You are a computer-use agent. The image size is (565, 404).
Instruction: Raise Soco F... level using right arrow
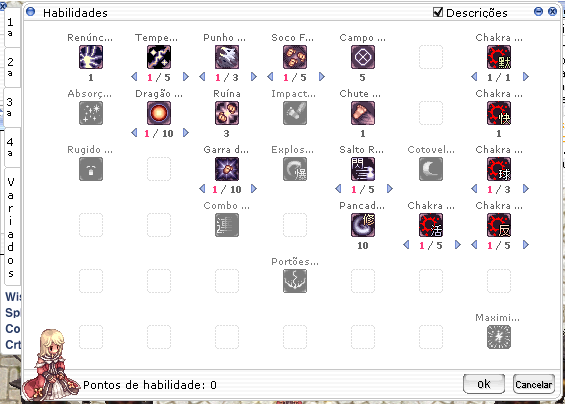pos(322,77)
